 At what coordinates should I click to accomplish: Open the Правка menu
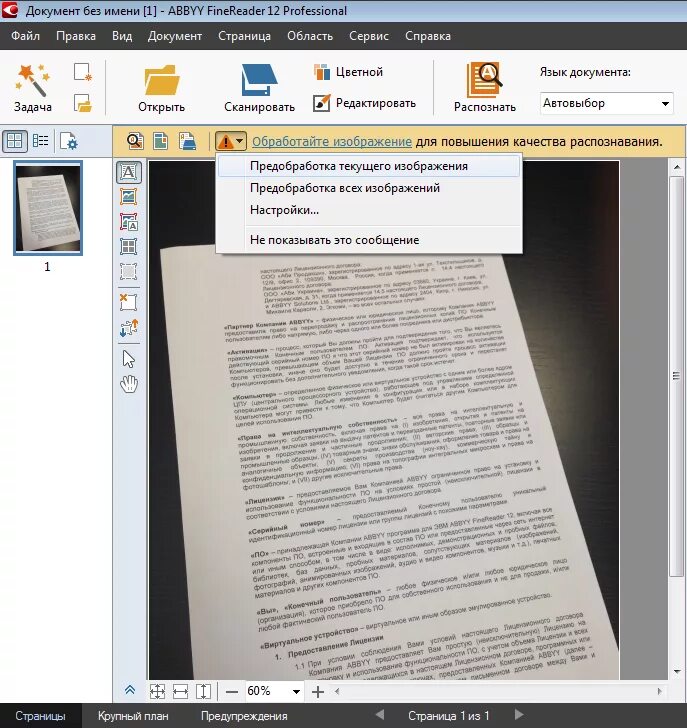[76, 36]
